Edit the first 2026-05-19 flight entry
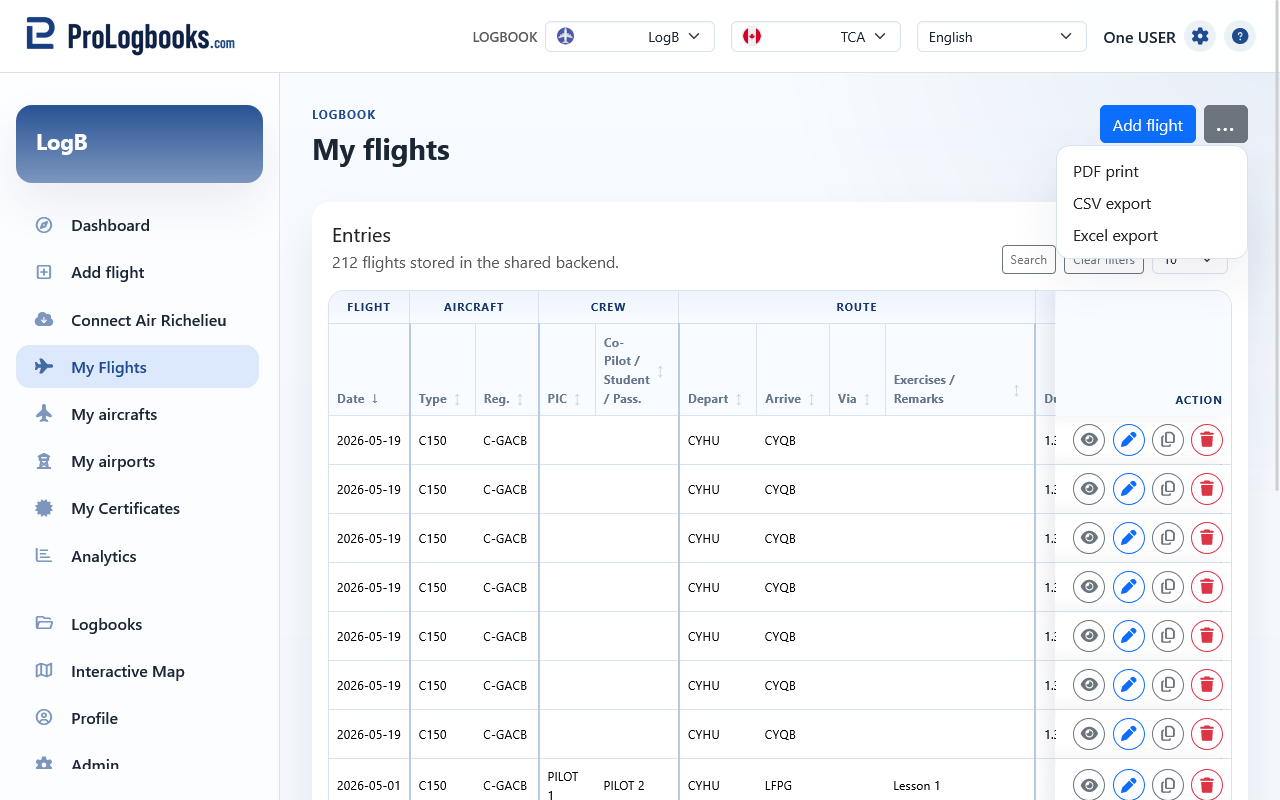The width and height of the screenshot is (1280, 800). point(1129,440)
